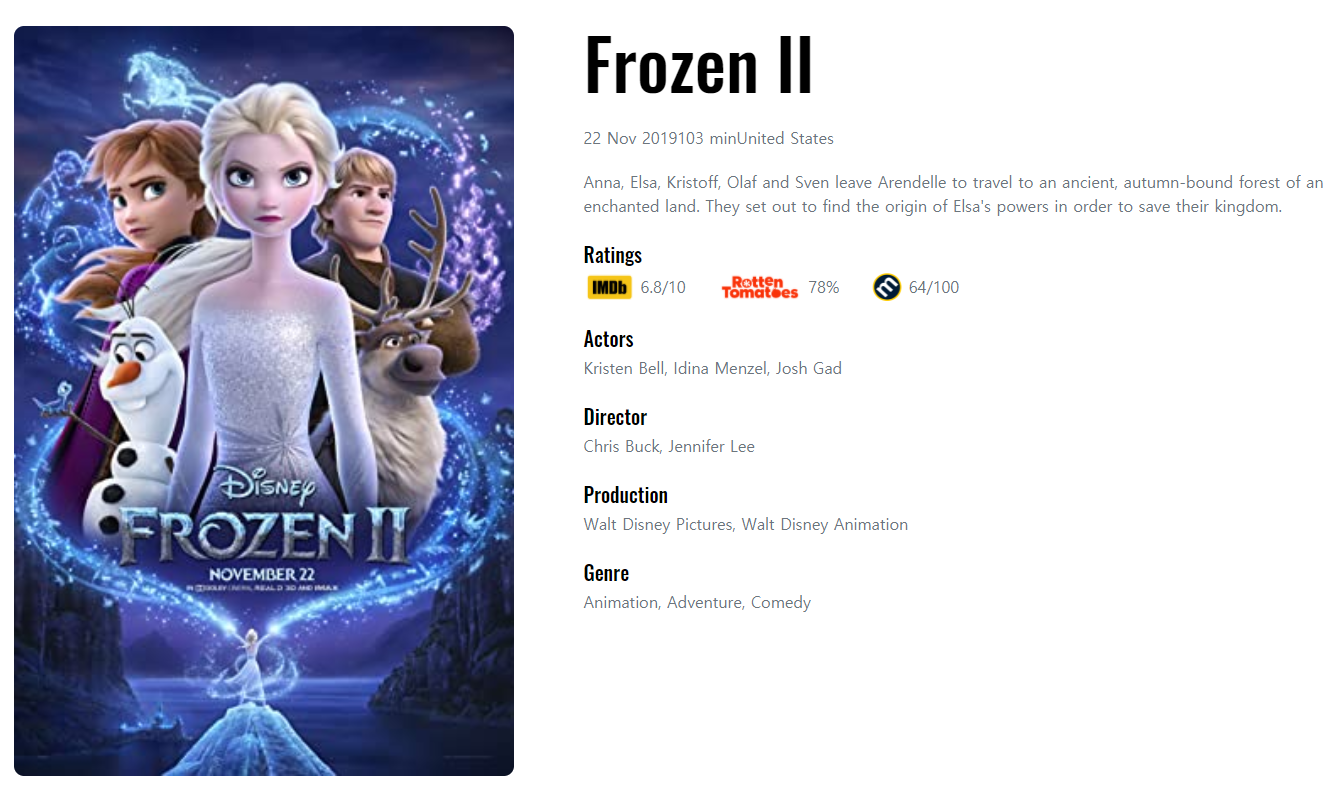Select the IMDb 6.8/10 rating text
This screenshot has width=1332, height=785.
pos(663,287)
